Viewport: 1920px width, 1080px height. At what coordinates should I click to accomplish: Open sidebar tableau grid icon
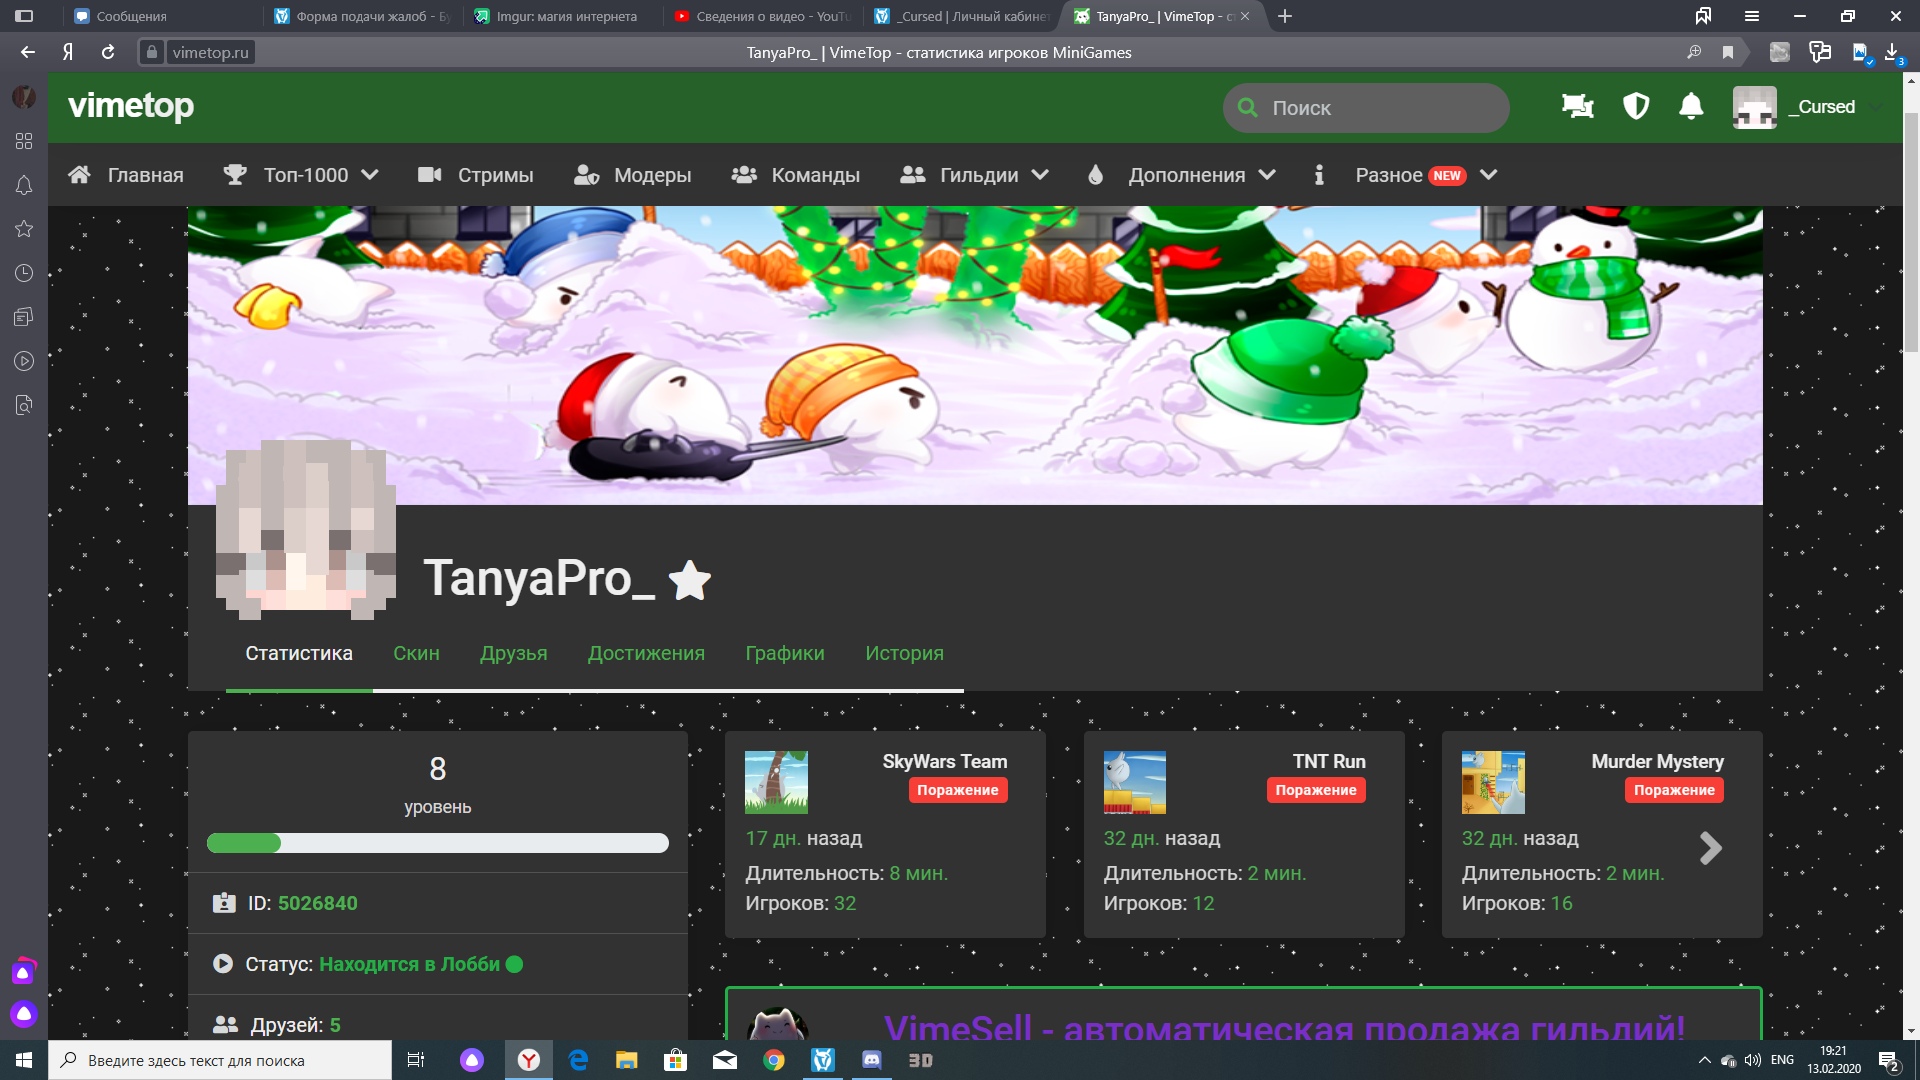(24, 141)
